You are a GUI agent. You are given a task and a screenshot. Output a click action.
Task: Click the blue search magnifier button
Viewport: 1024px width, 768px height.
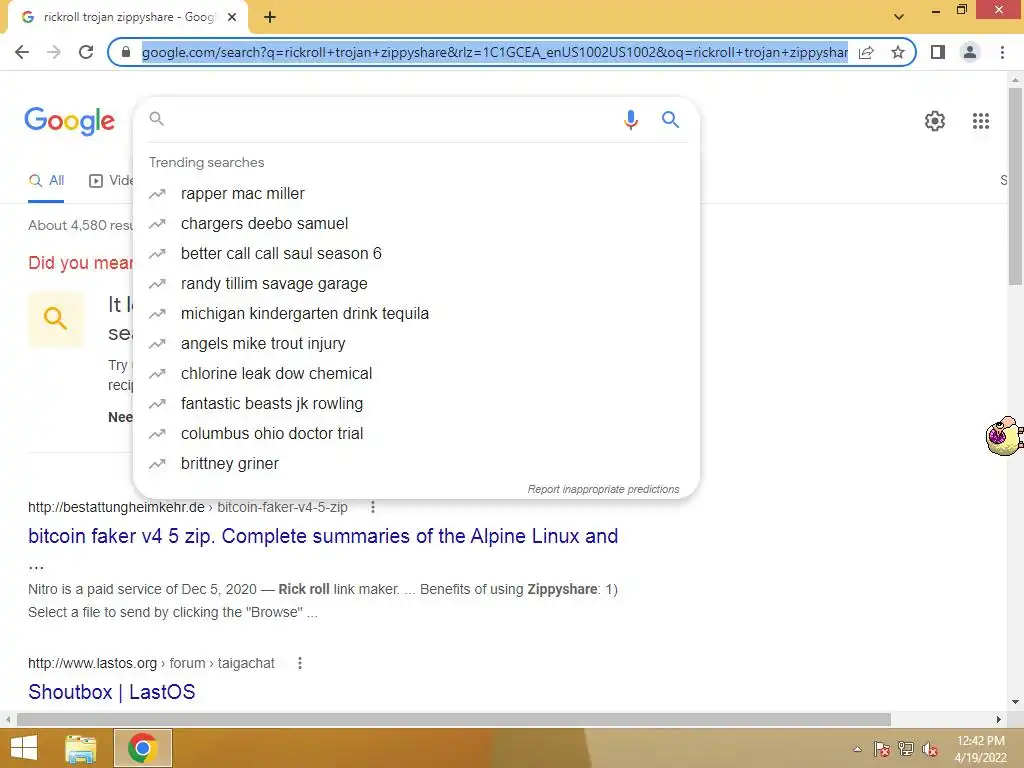point(670,120)
